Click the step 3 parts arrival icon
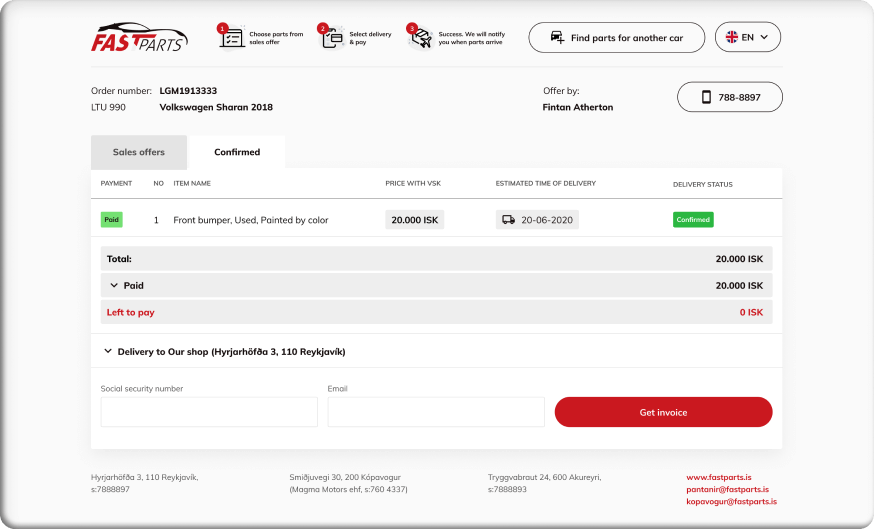Image resolution: width=874 pixels, height=529 pixels. tap(420, 38)
